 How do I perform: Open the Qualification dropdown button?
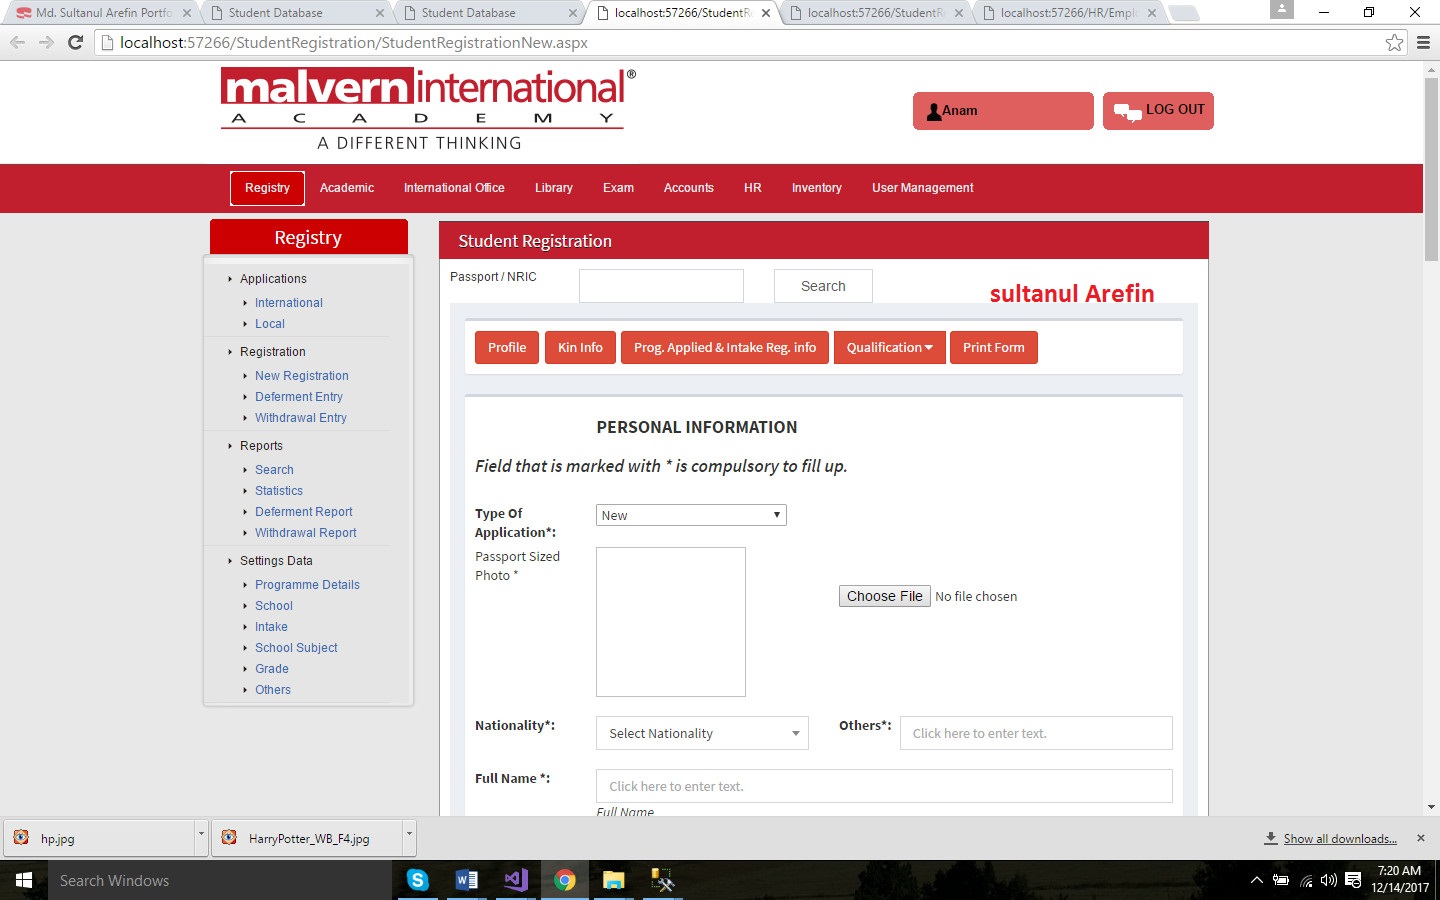click(x=889, y=348)
